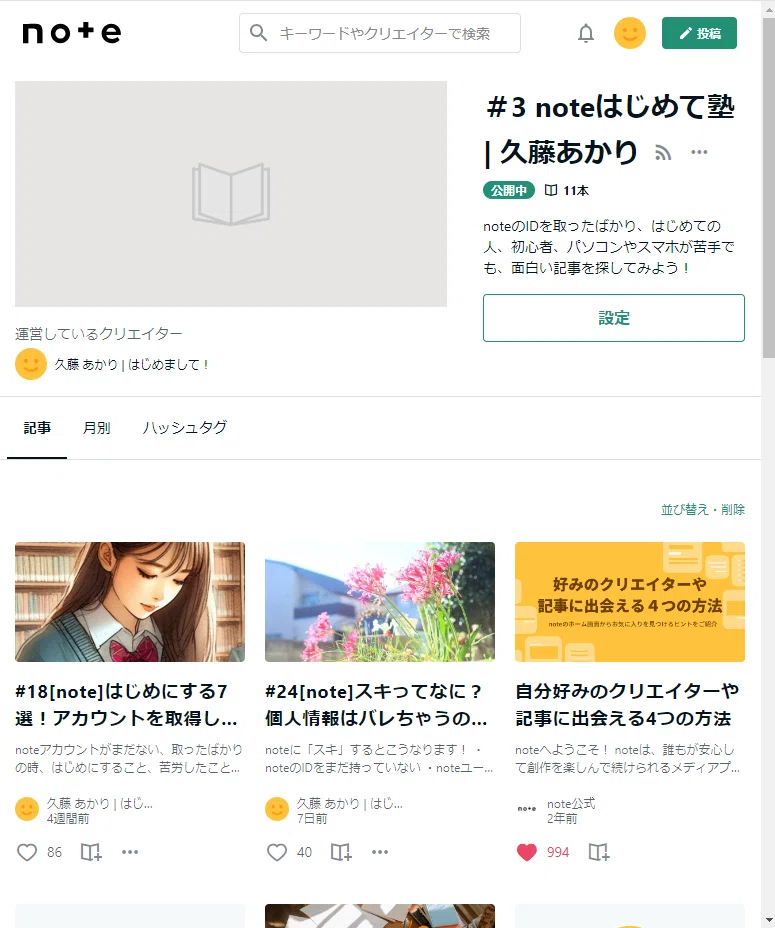775x928 pixels.
Task: Click the green 投稿 post button
Action: tap(699, 33)
